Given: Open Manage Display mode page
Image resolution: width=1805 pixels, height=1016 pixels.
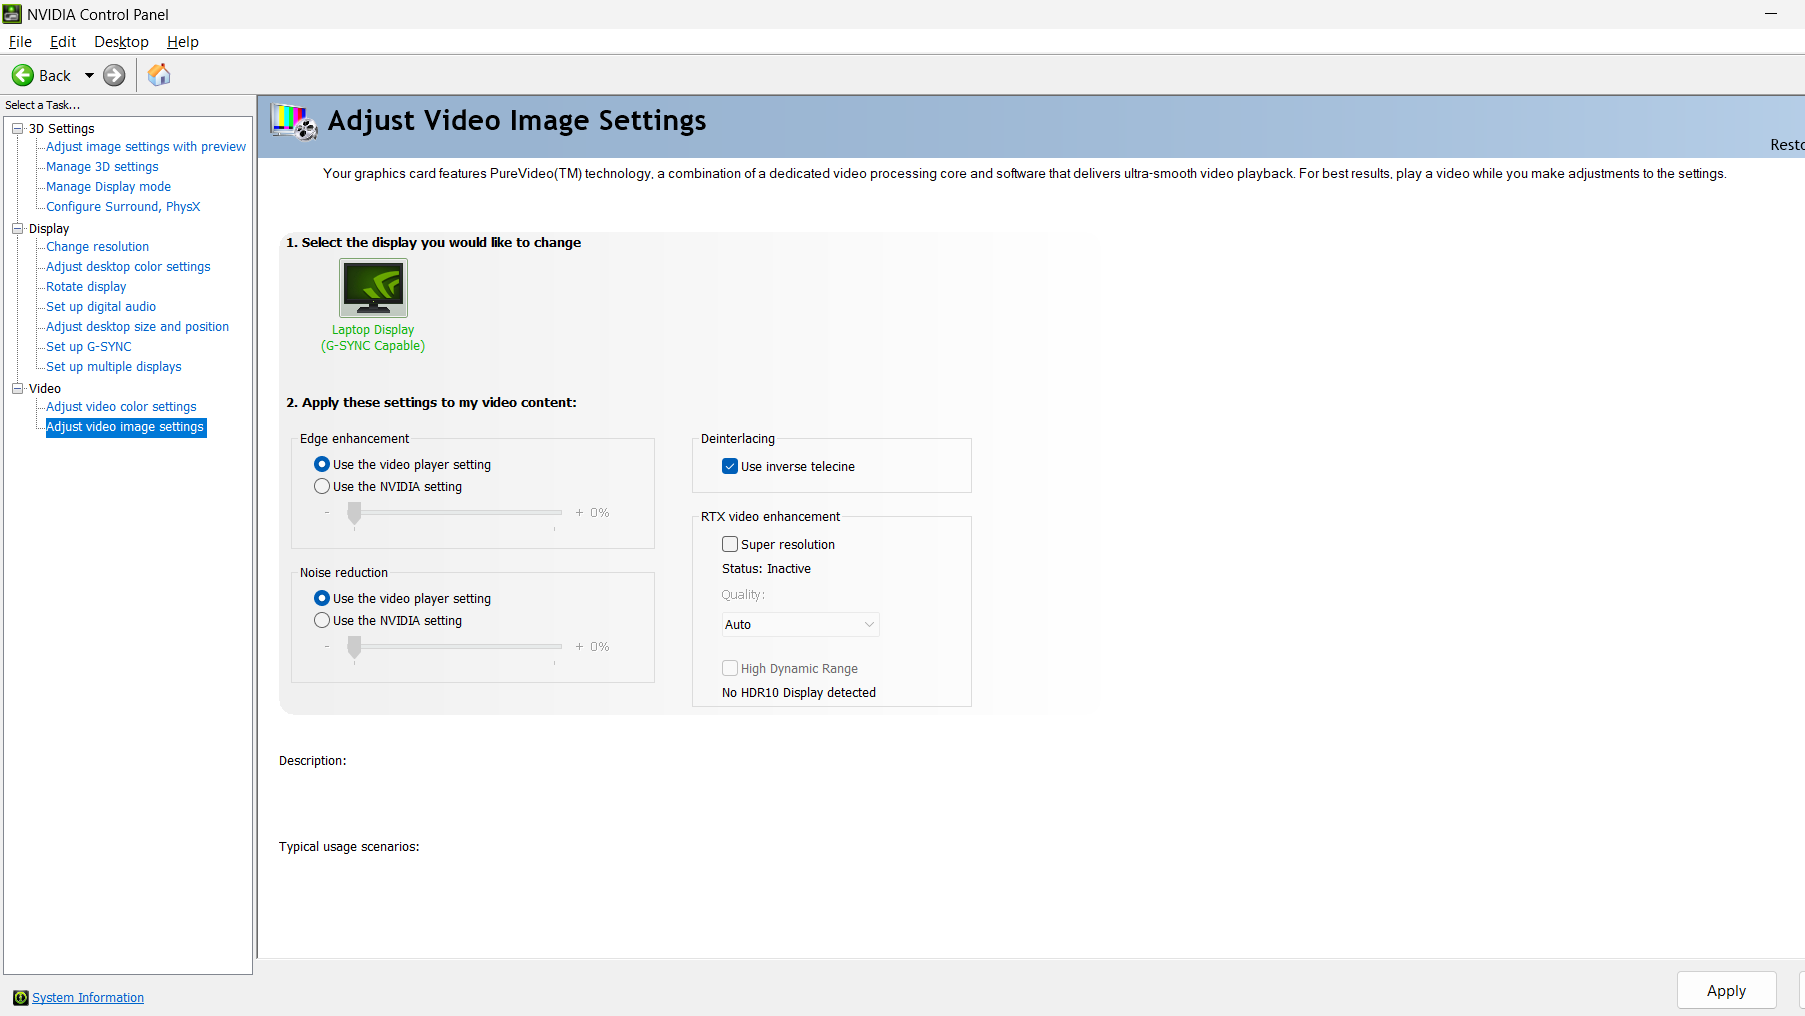Looking at the screenshot, I should click(x=108, y=187).
